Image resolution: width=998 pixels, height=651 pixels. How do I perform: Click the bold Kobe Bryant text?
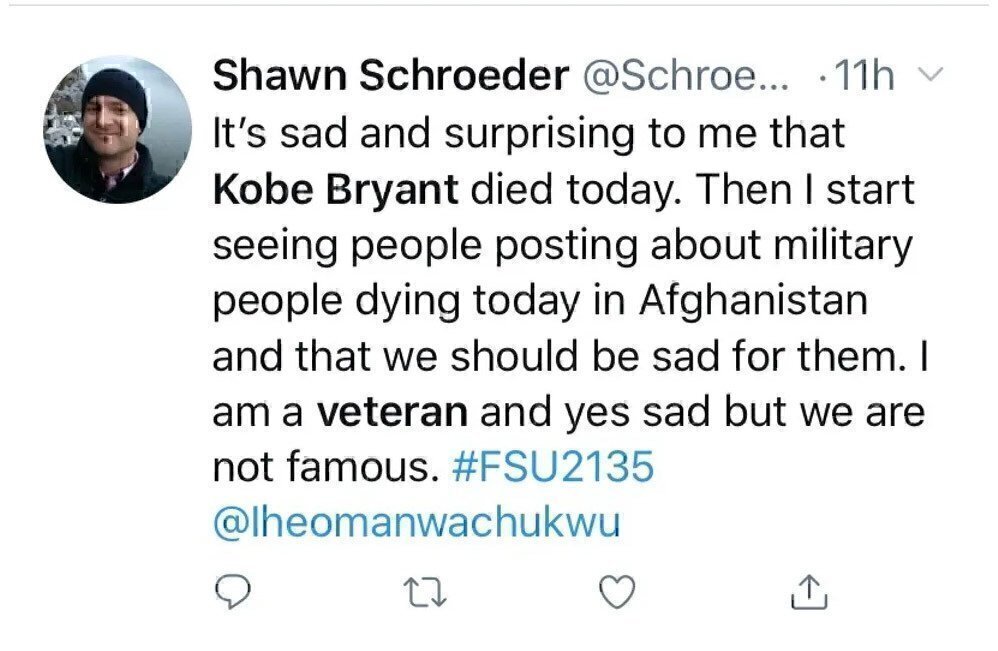tap(336, 189)
